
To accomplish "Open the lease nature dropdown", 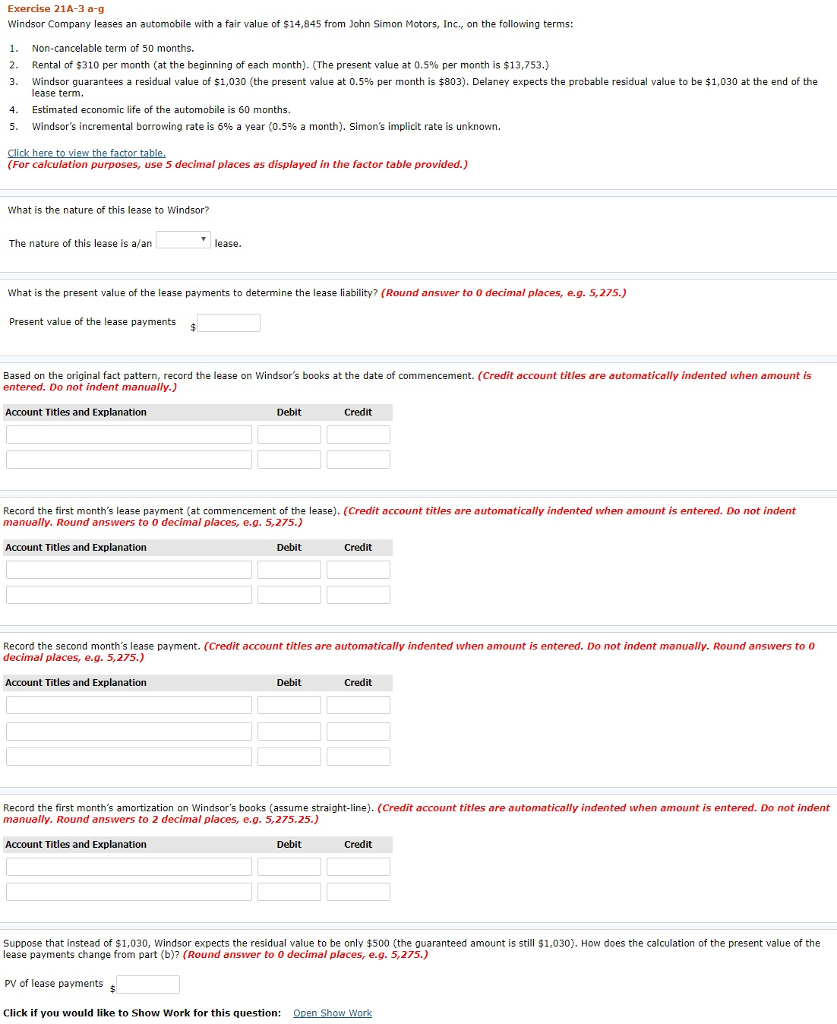I will (183, 241).
